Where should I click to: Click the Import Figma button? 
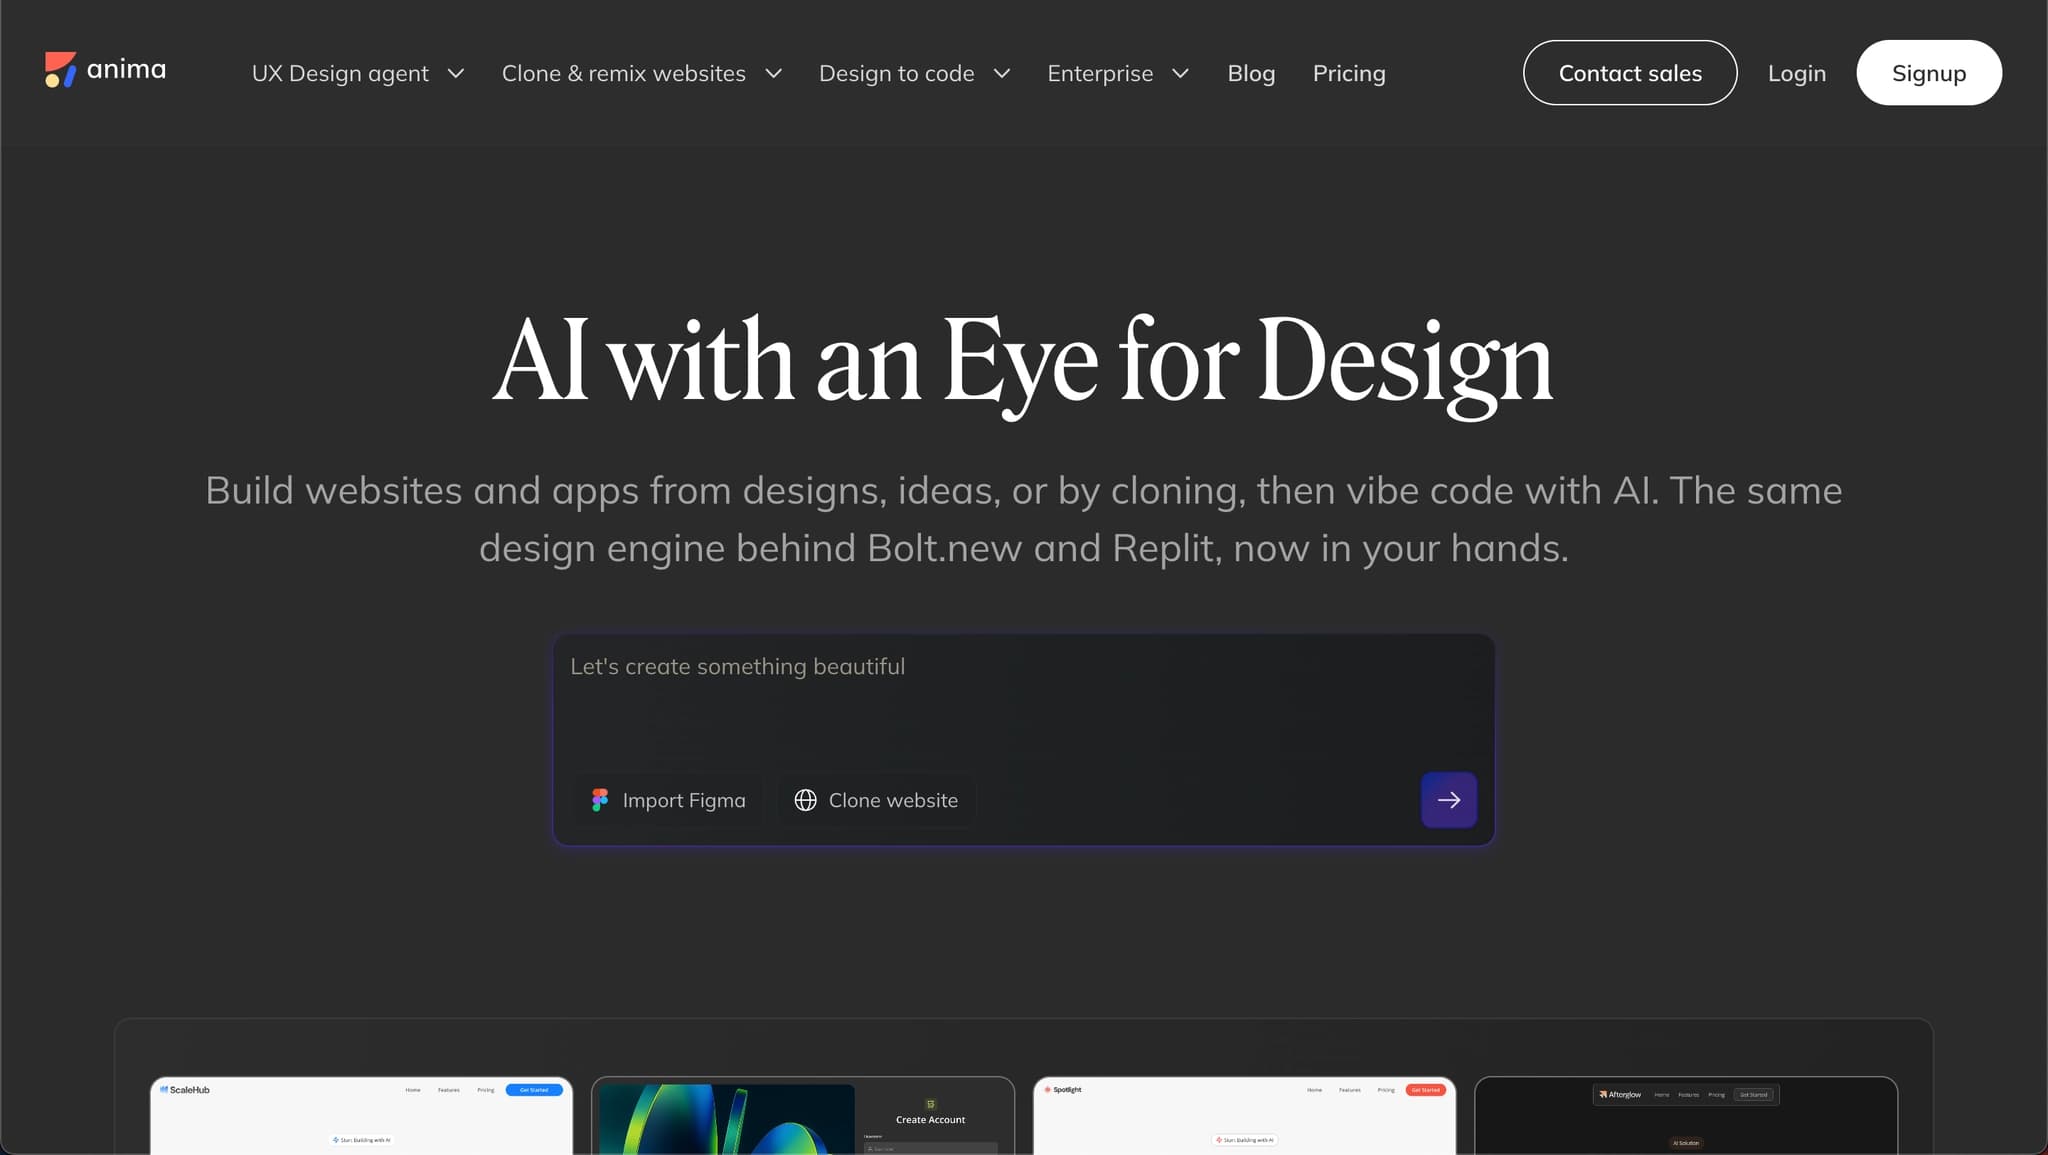pos(668,800)
